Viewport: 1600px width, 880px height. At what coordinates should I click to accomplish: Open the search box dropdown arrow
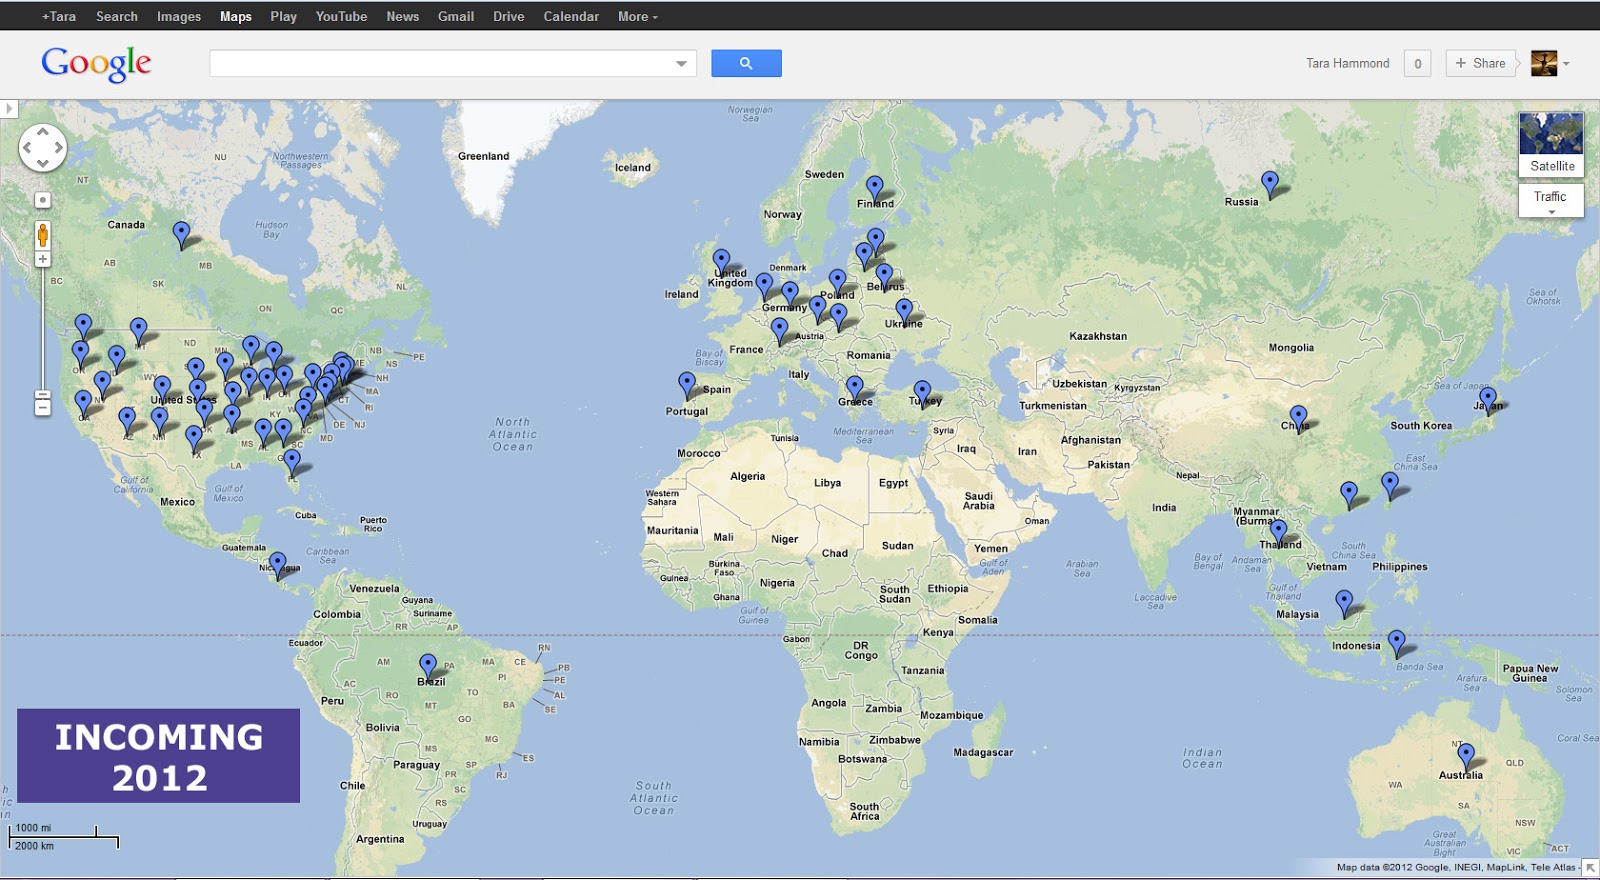point(681,63)
